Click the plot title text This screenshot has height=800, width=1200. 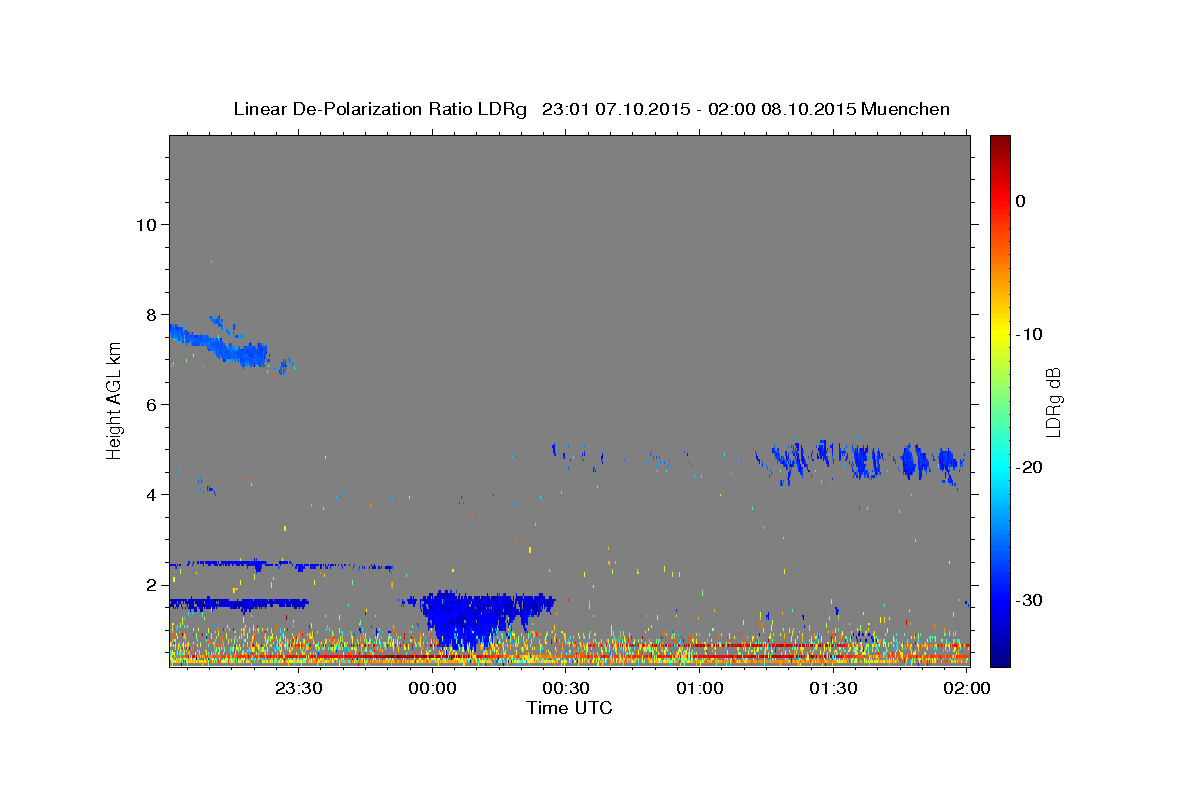[591, 109]
